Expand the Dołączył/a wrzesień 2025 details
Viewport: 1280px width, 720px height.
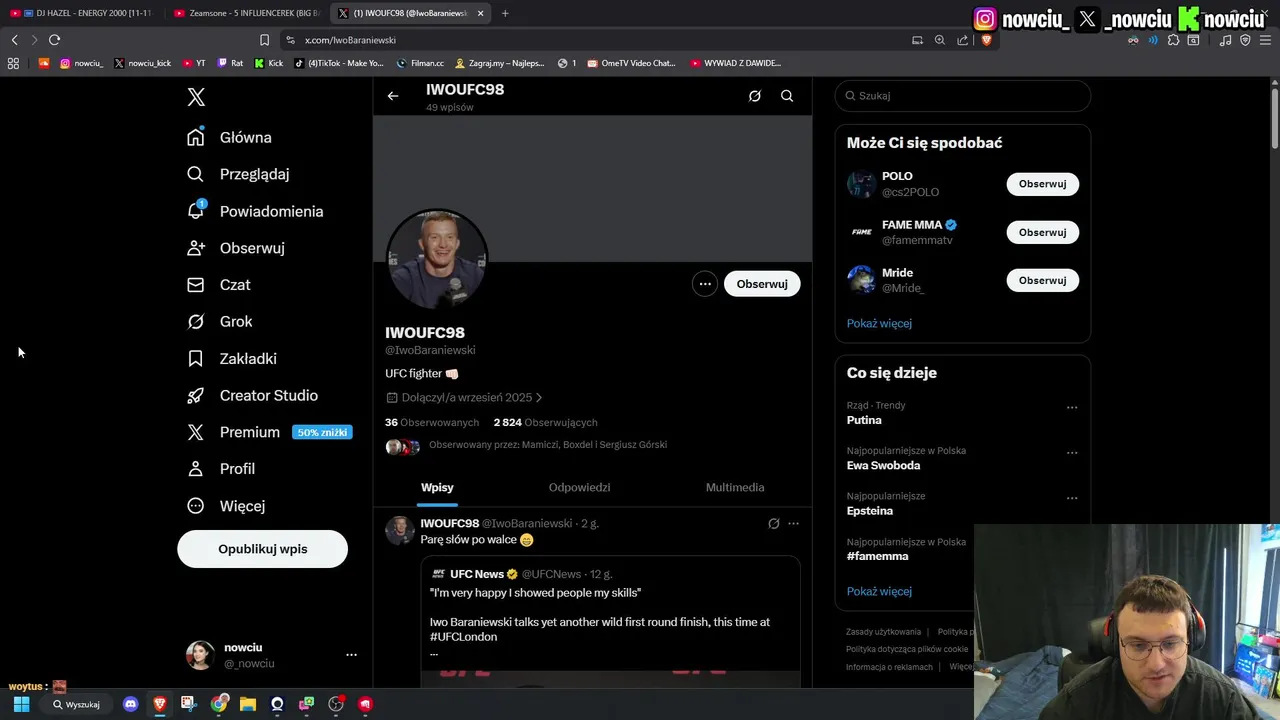point(465,397)
